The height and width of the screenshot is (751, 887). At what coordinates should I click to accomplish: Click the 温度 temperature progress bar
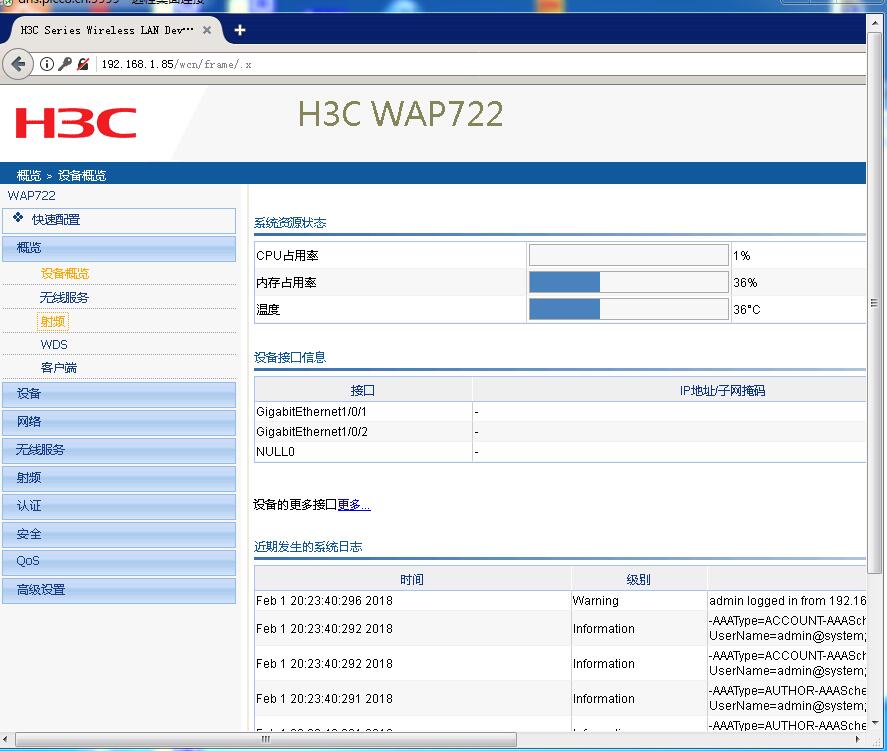[628, 309]
